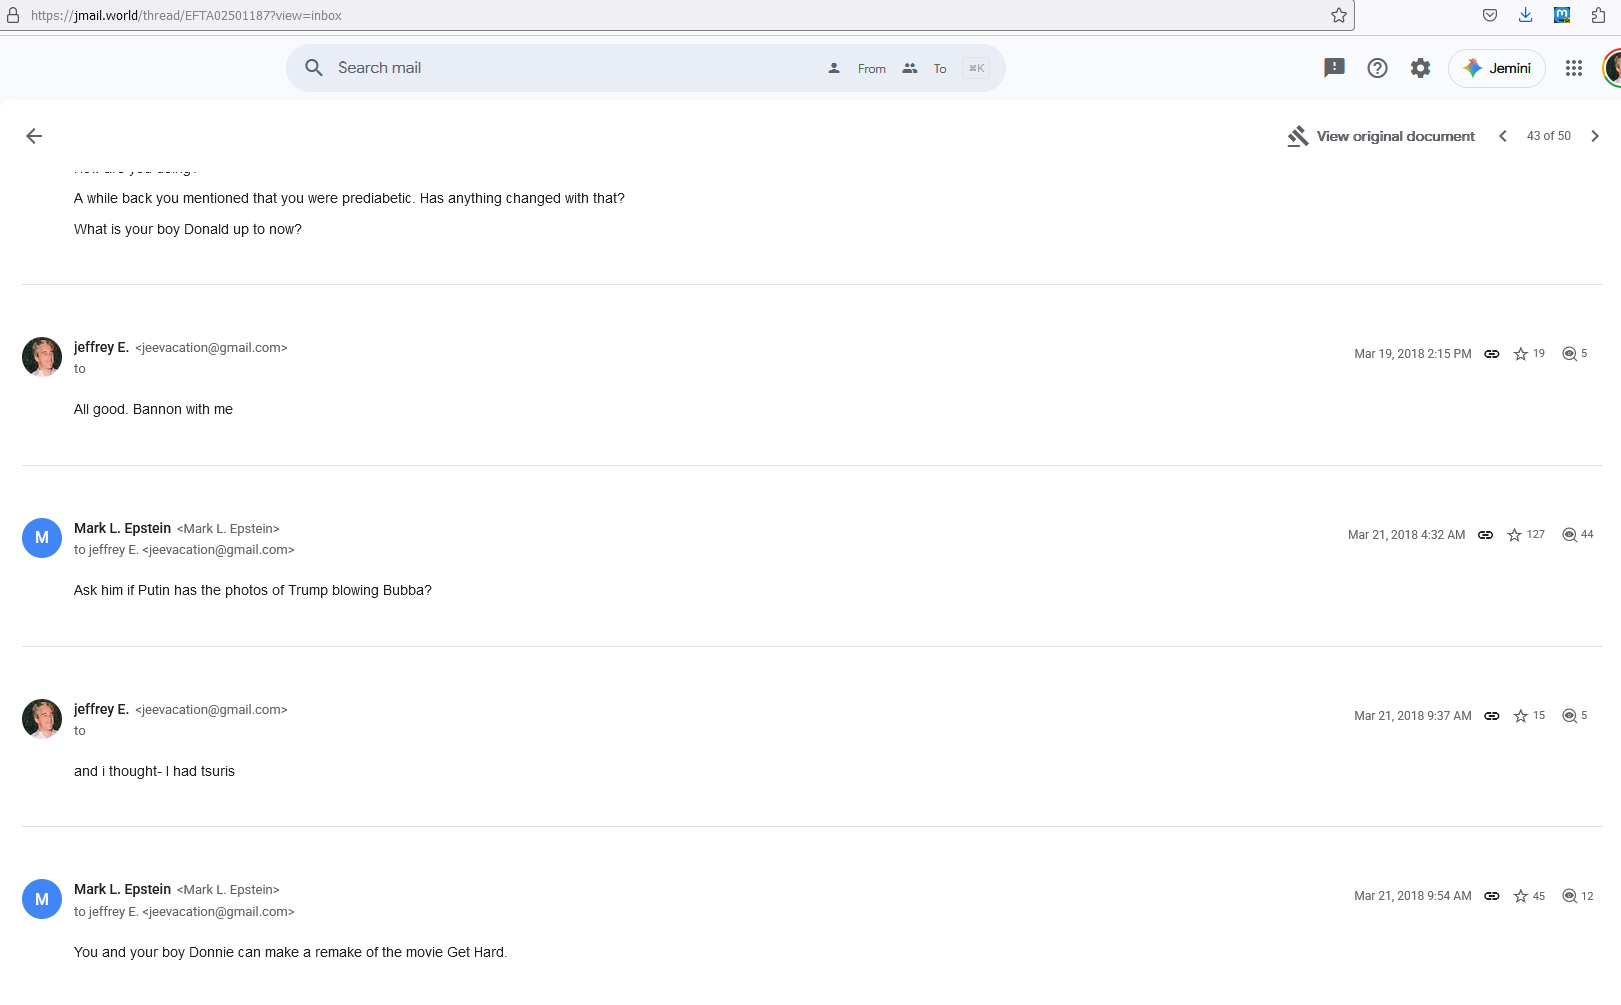The height and width of the screenshot is (1005, 1621).
Task: Click the 43 of 50 counter
Action: (x=1549, y=136)
